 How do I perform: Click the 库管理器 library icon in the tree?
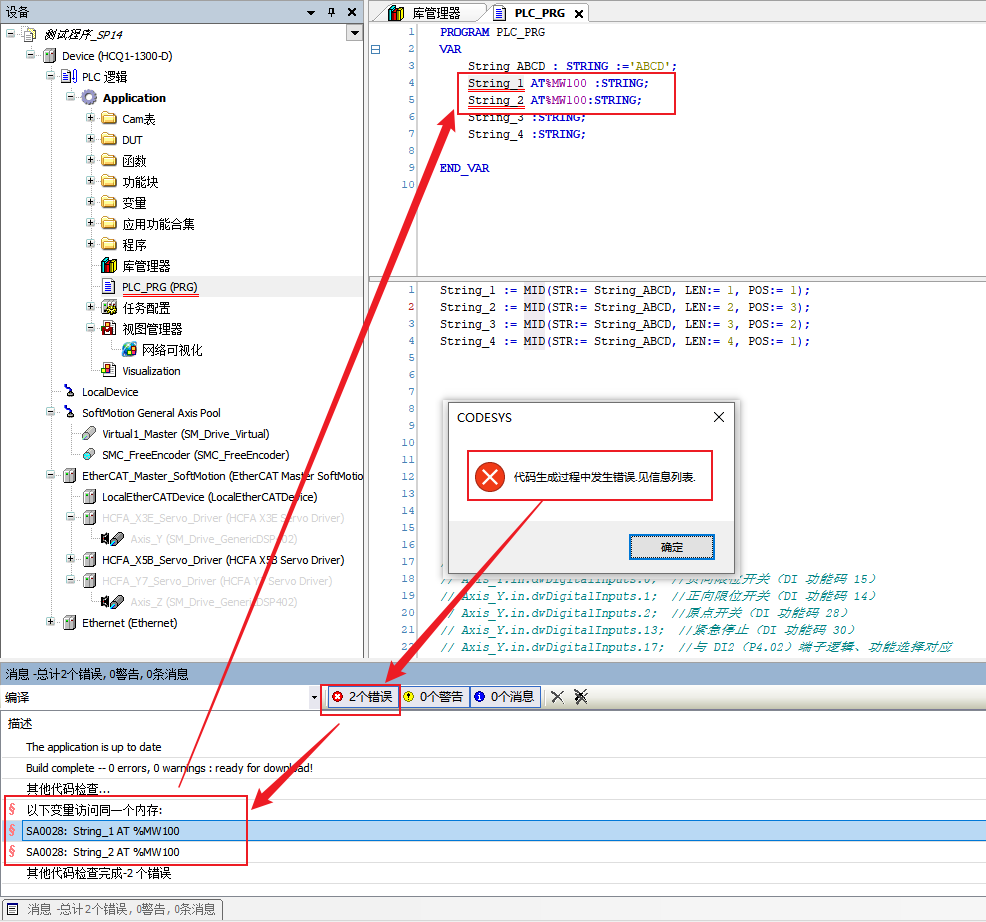109,266
